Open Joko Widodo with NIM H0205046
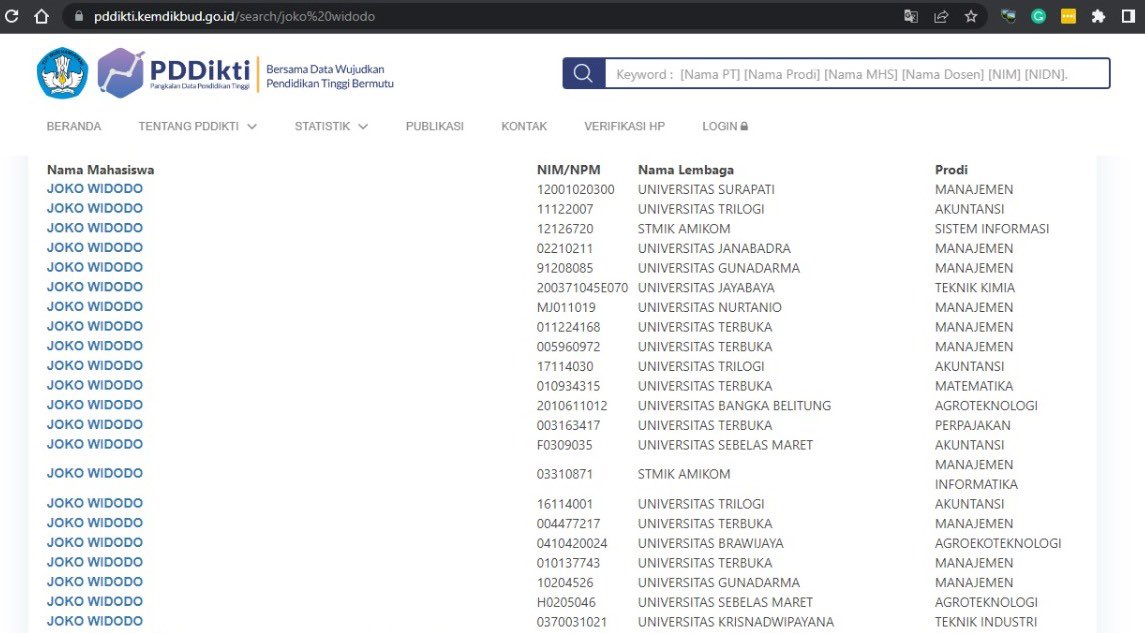The image size is (1145, 633). 95,602
